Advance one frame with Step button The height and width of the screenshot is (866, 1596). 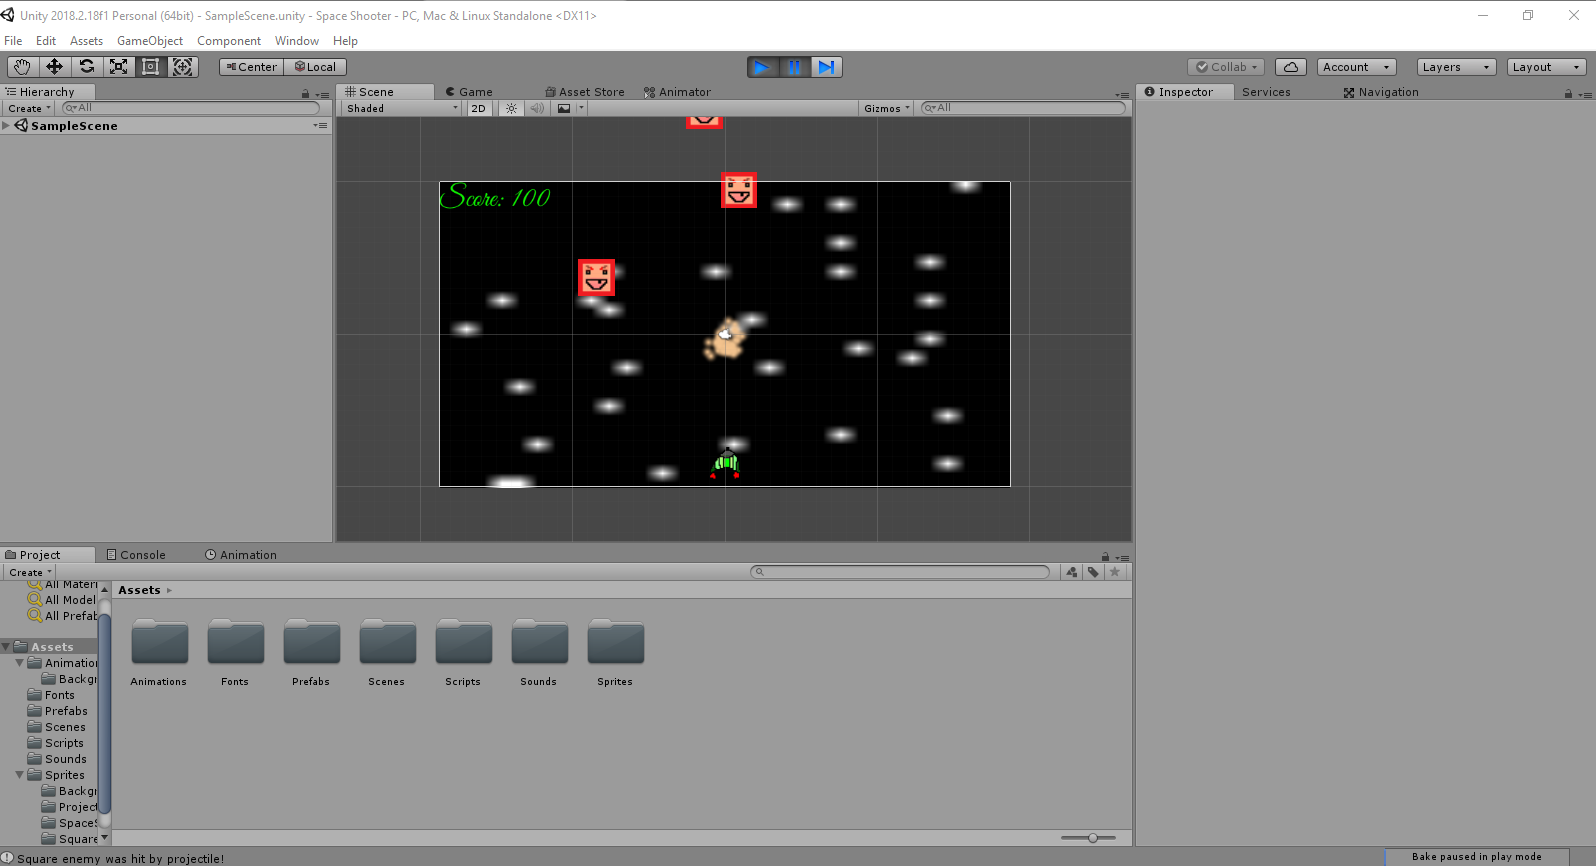point(826,67)
